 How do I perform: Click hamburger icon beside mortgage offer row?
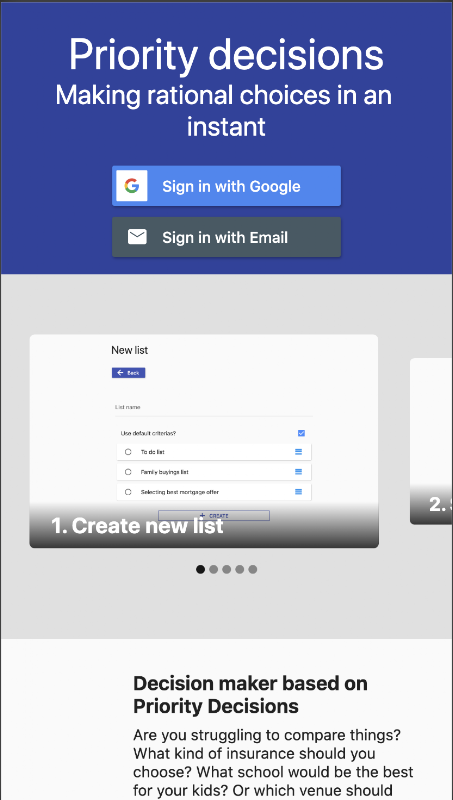pos(298,492)
